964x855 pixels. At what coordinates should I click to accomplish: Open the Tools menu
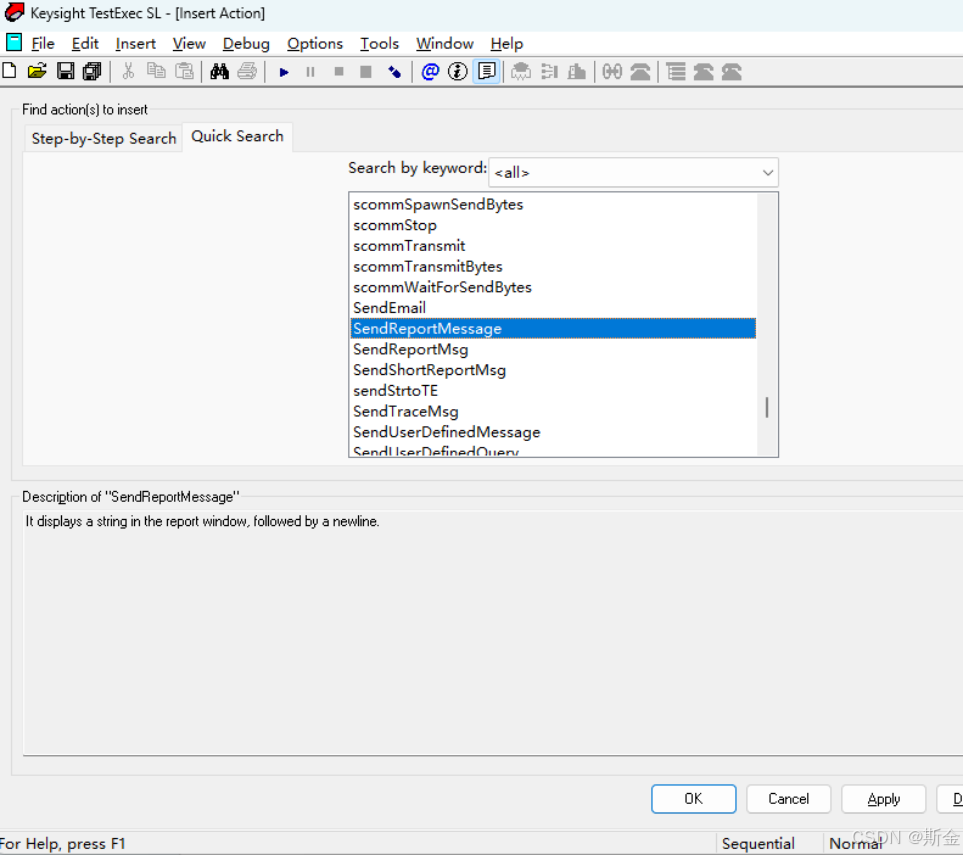click(x=379, y=44)
